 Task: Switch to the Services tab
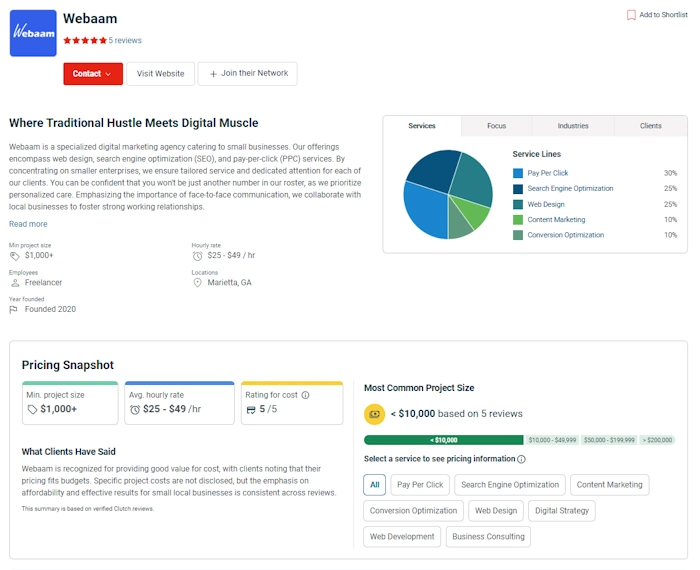(422, 126)
